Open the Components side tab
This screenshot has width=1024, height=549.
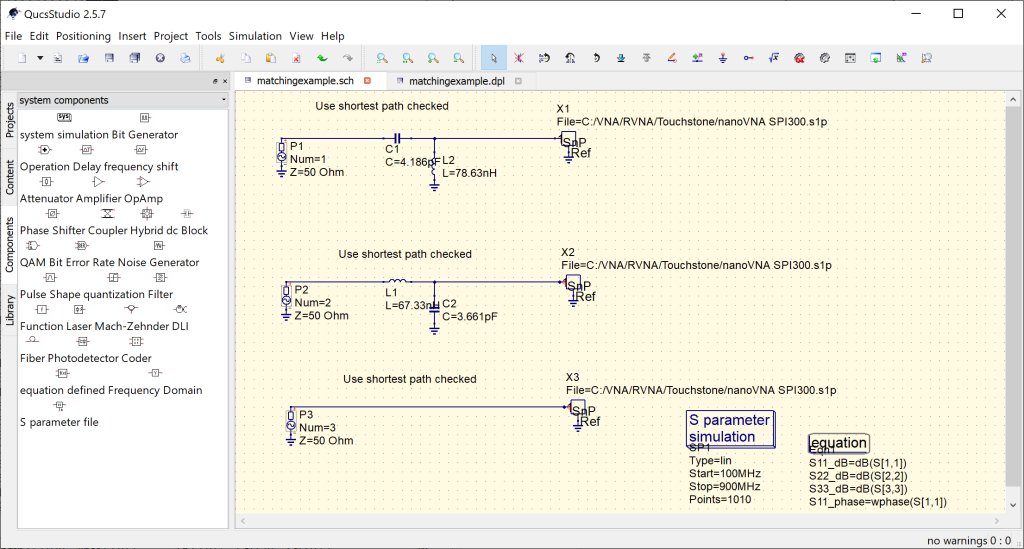[x=9, y=245]
